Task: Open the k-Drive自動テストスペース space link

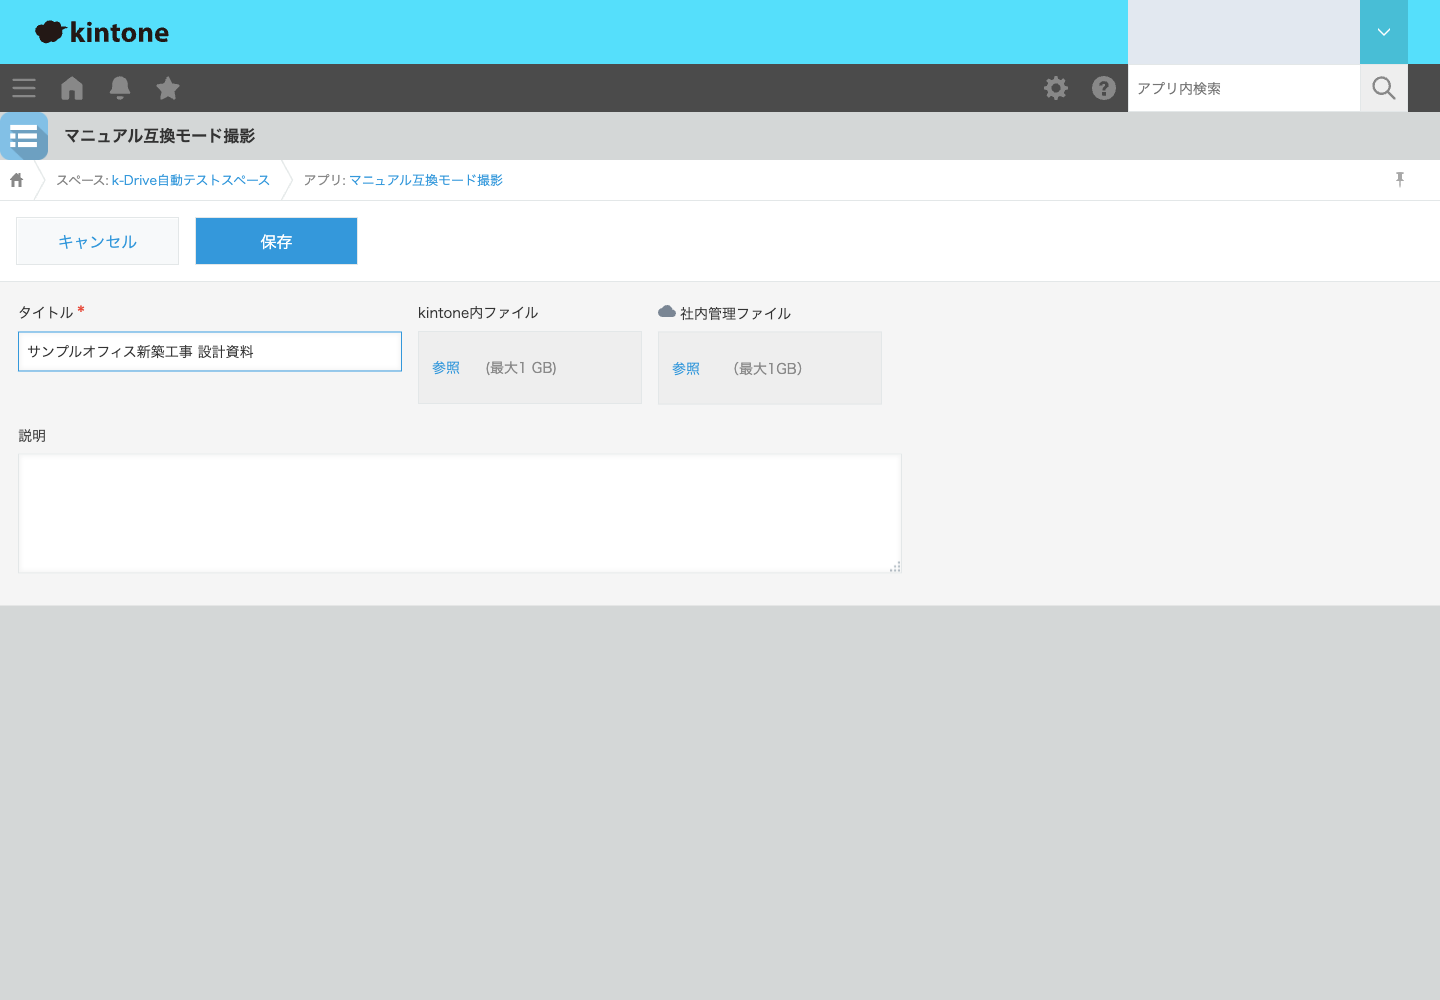Action: 191,180
